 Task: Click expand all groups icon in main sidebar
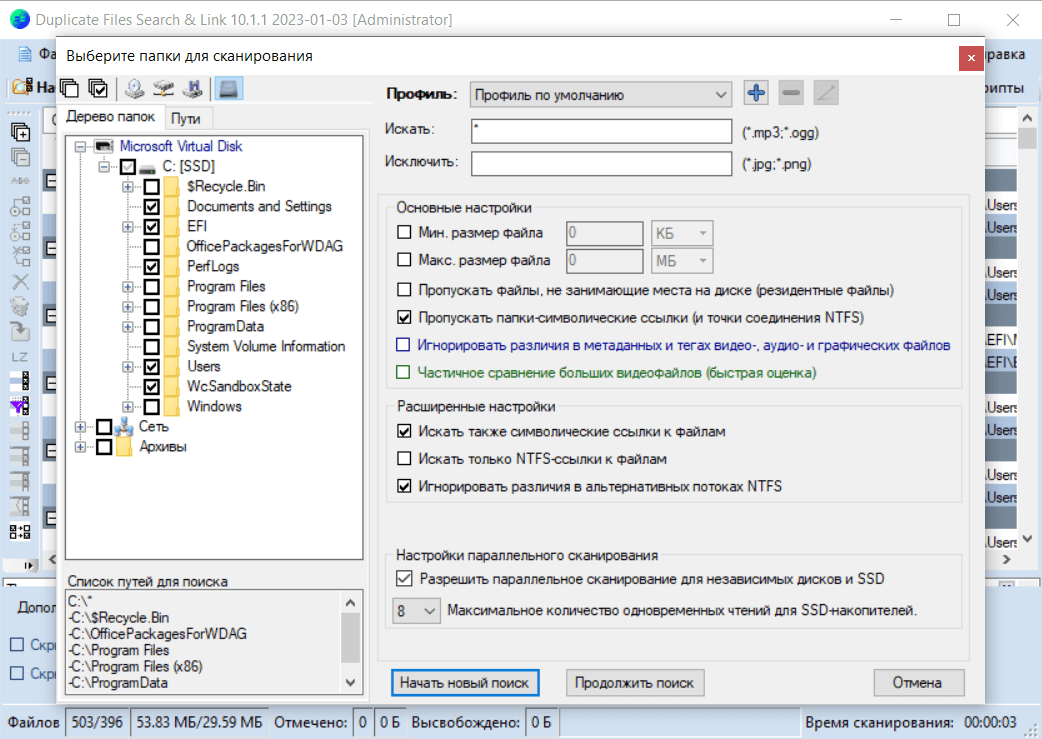pos(21,132)
